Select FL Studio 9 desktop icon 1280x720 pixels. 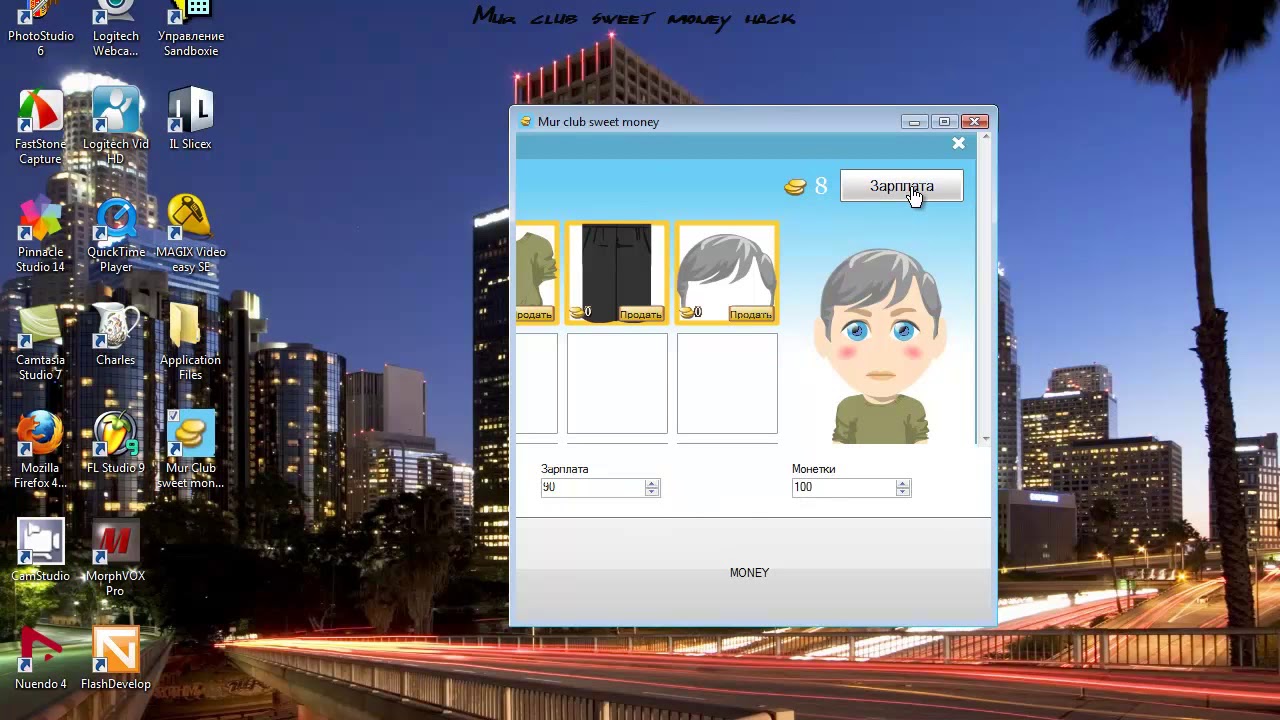[x=116, y=443]
